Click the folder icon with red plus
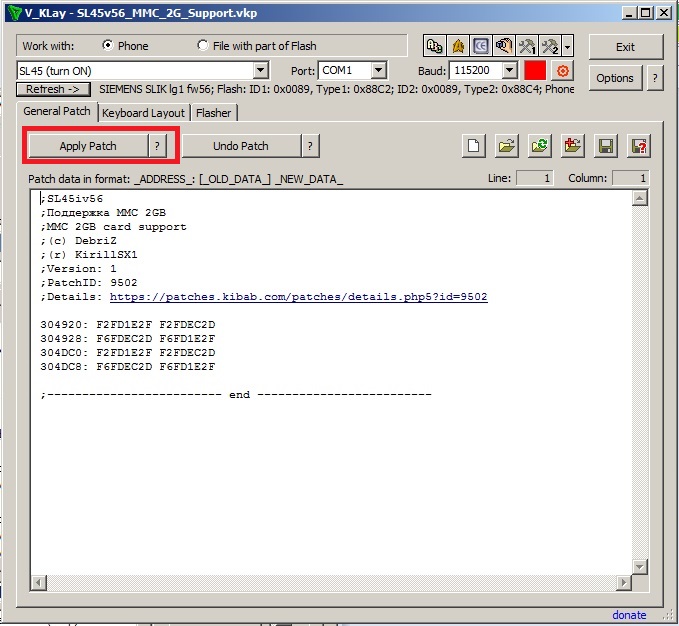The height and width of the screenshot is (626, 679). (572, 146)
